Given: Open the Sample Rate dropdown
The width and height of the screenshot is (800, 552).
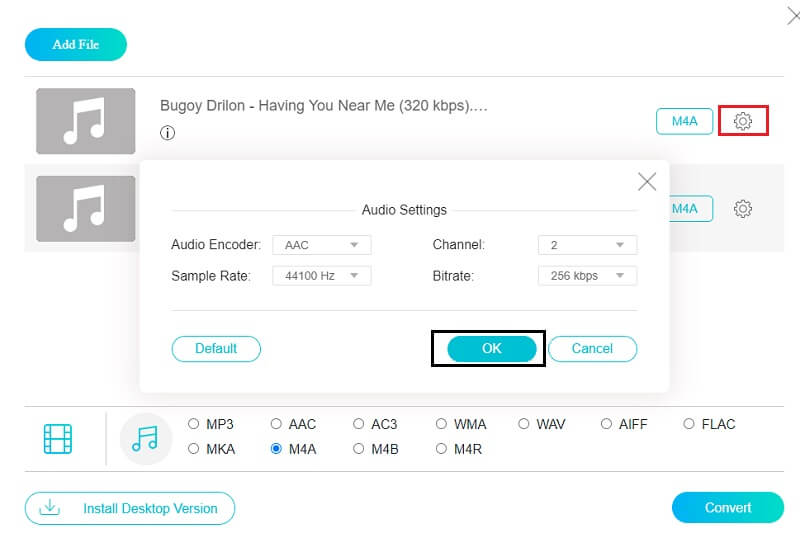Looking at the screenshot, I should [321, 275].
